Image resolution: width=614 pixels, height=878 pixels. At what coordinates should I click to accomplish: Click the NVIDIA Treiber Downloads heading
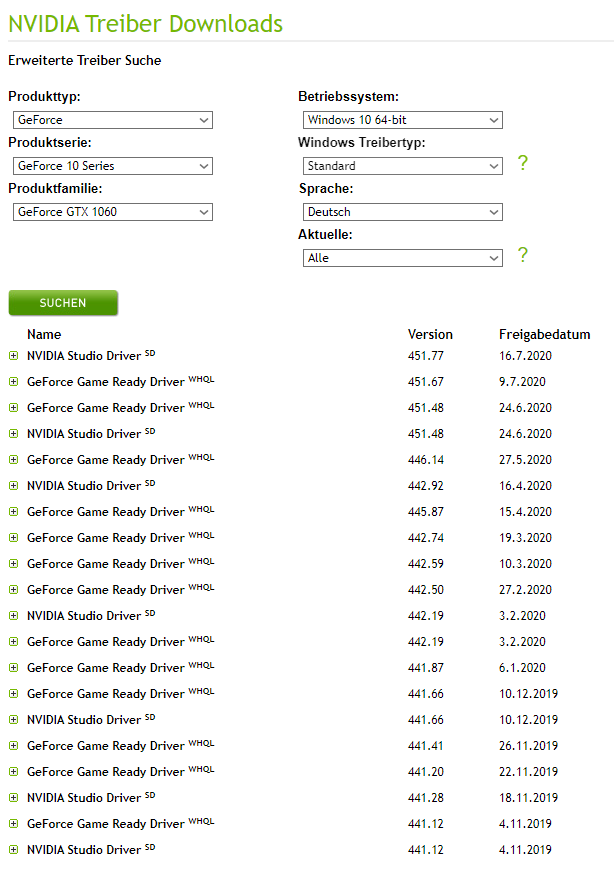[x=146, y=24]
